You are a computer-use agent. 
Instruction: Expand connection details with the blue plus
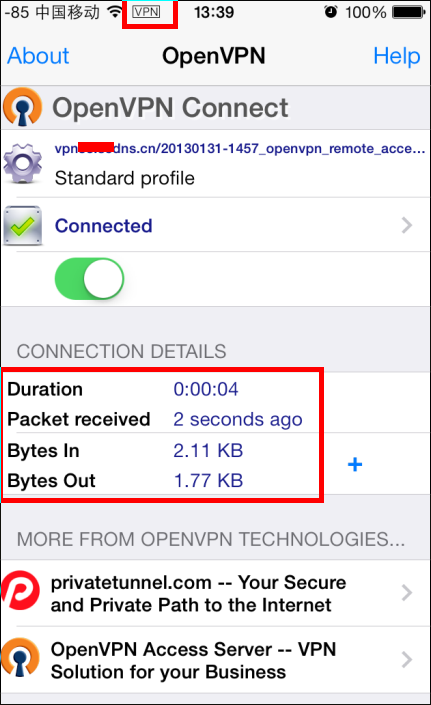pyautogui.click(x=355, y=464)
